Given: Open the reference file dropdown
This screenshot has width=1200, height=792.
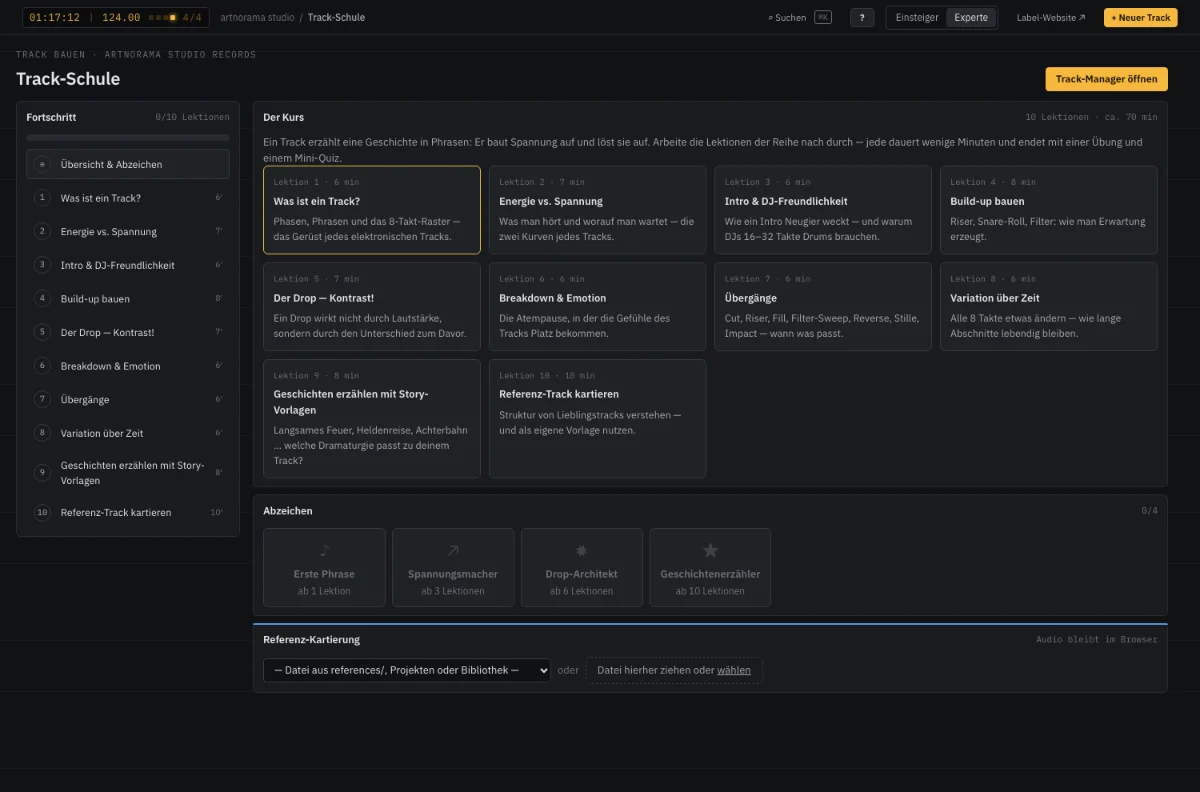Looking at the screenshot, I should 407,670.
